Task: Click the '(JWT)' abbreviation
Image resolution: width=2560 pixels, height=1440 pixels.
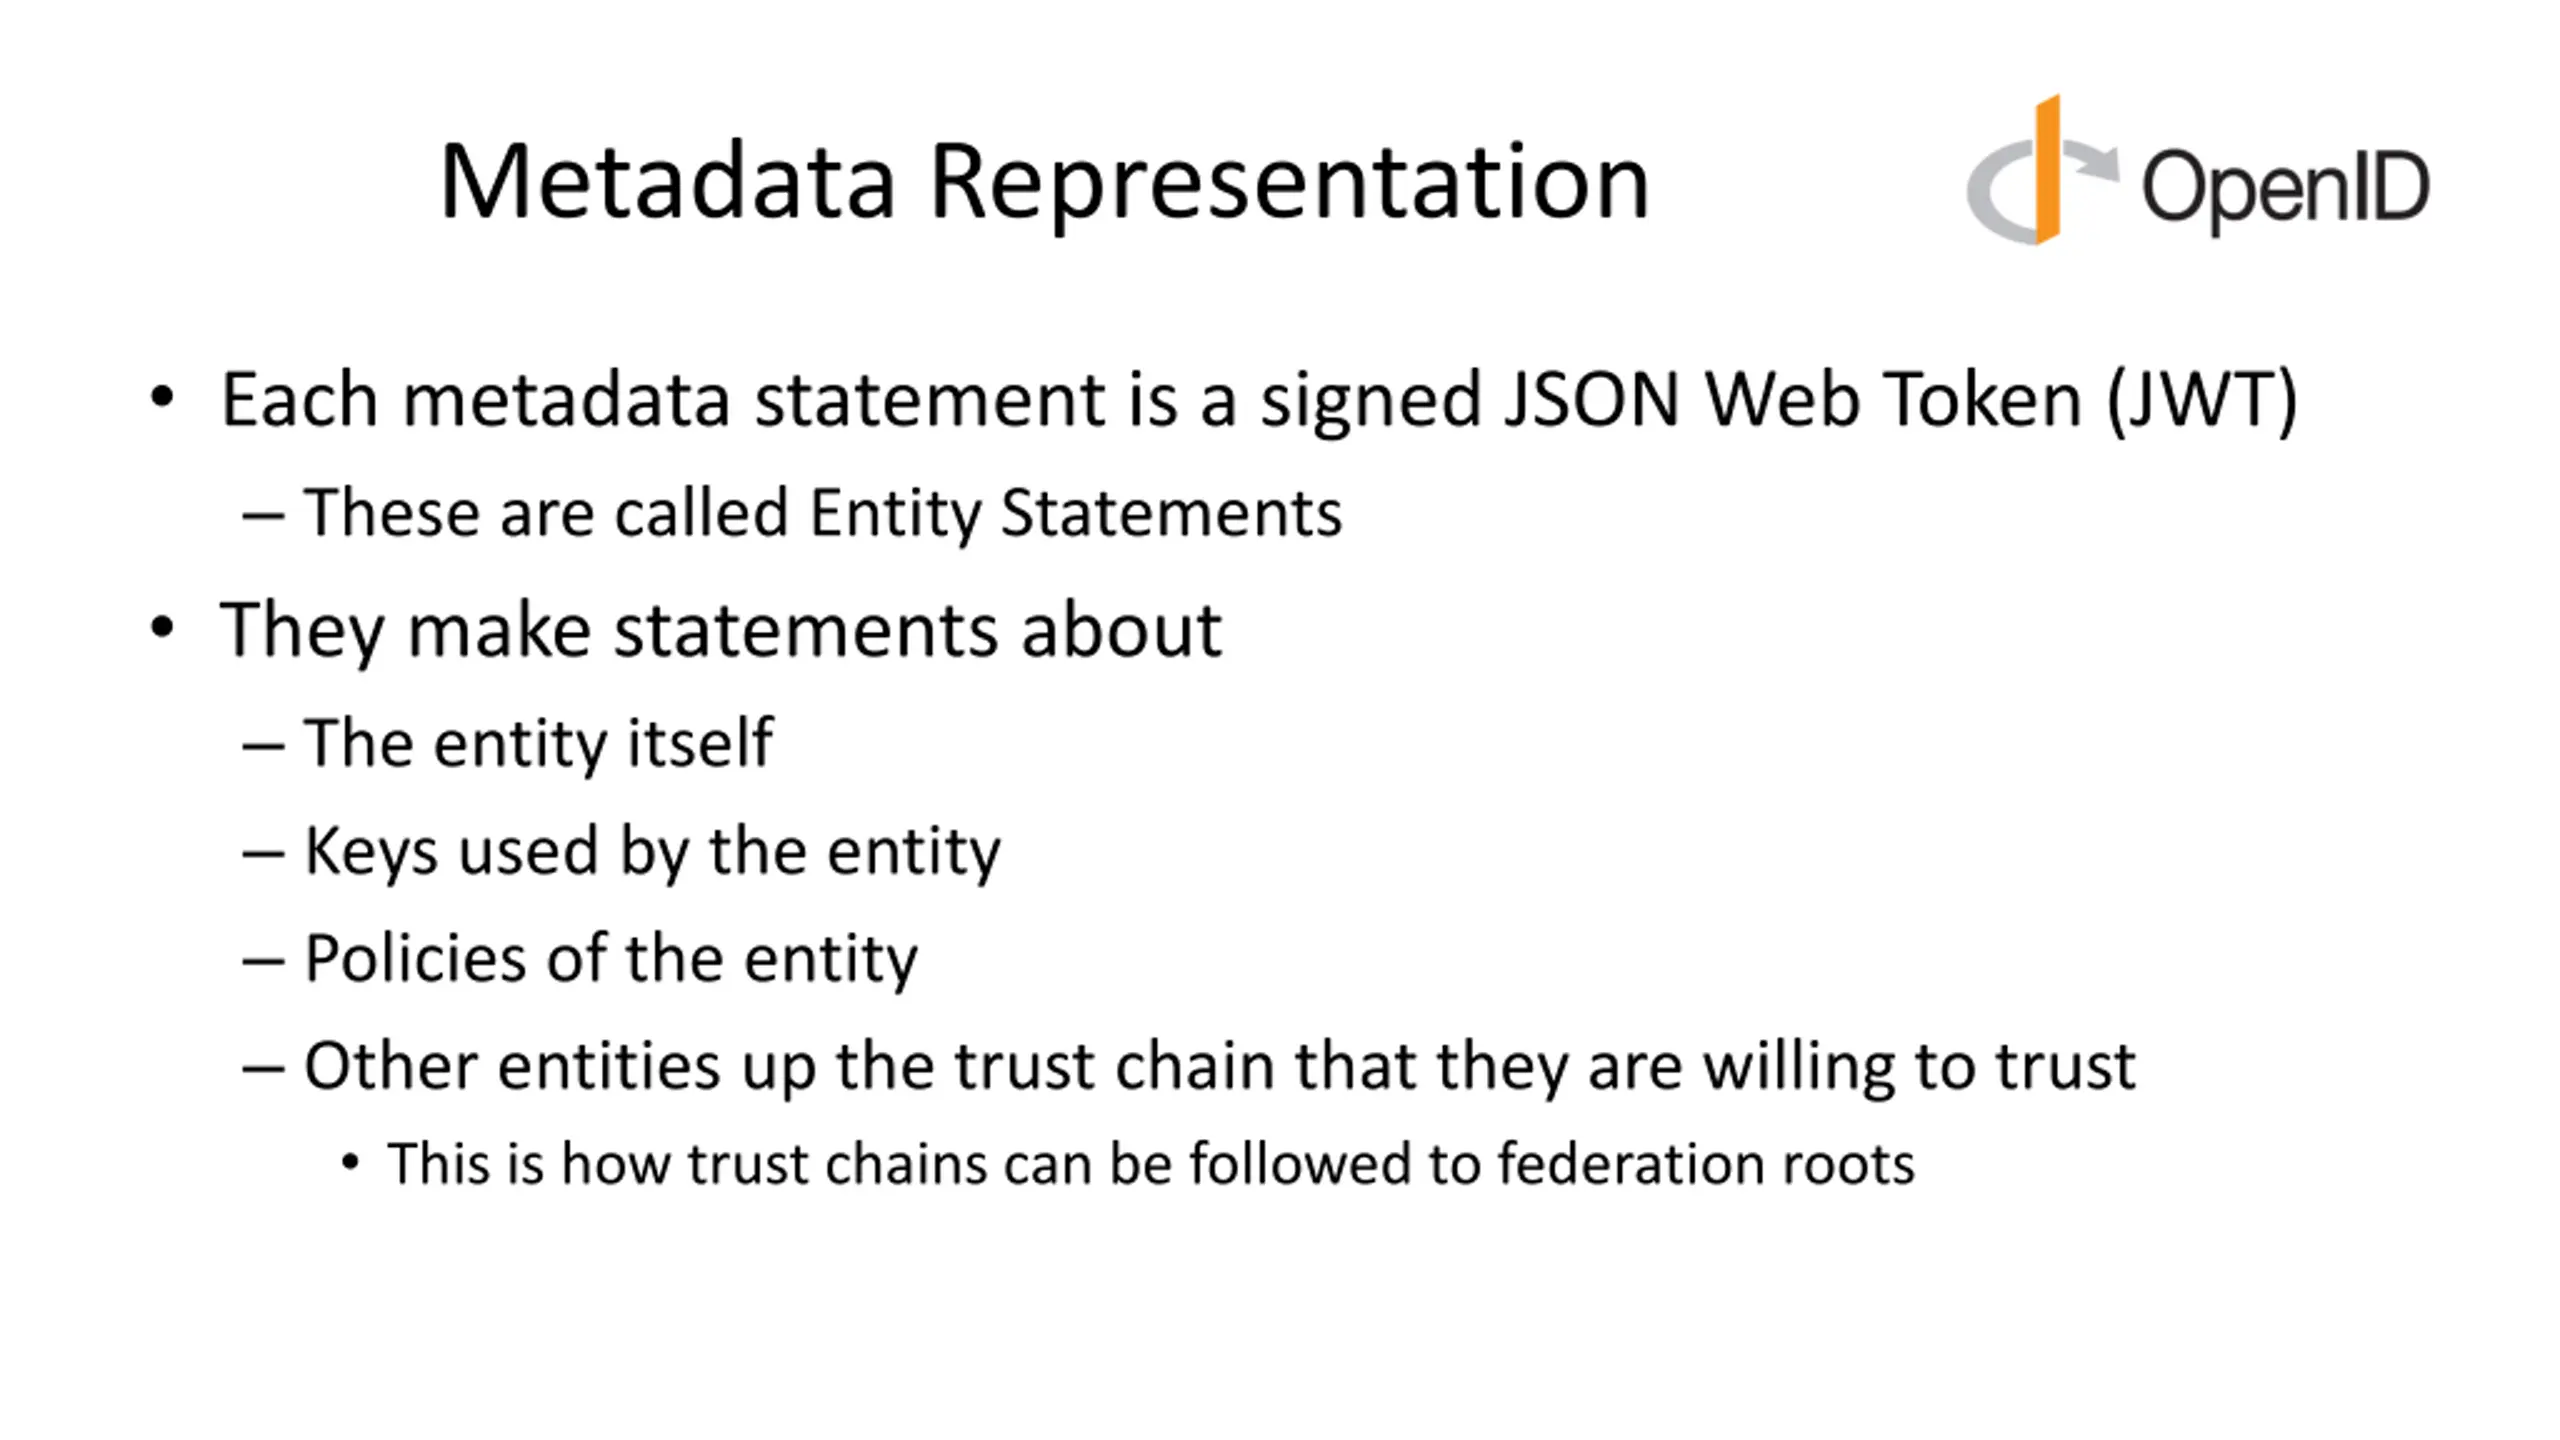Action: pyautogui.click(x=2201, y=402)
